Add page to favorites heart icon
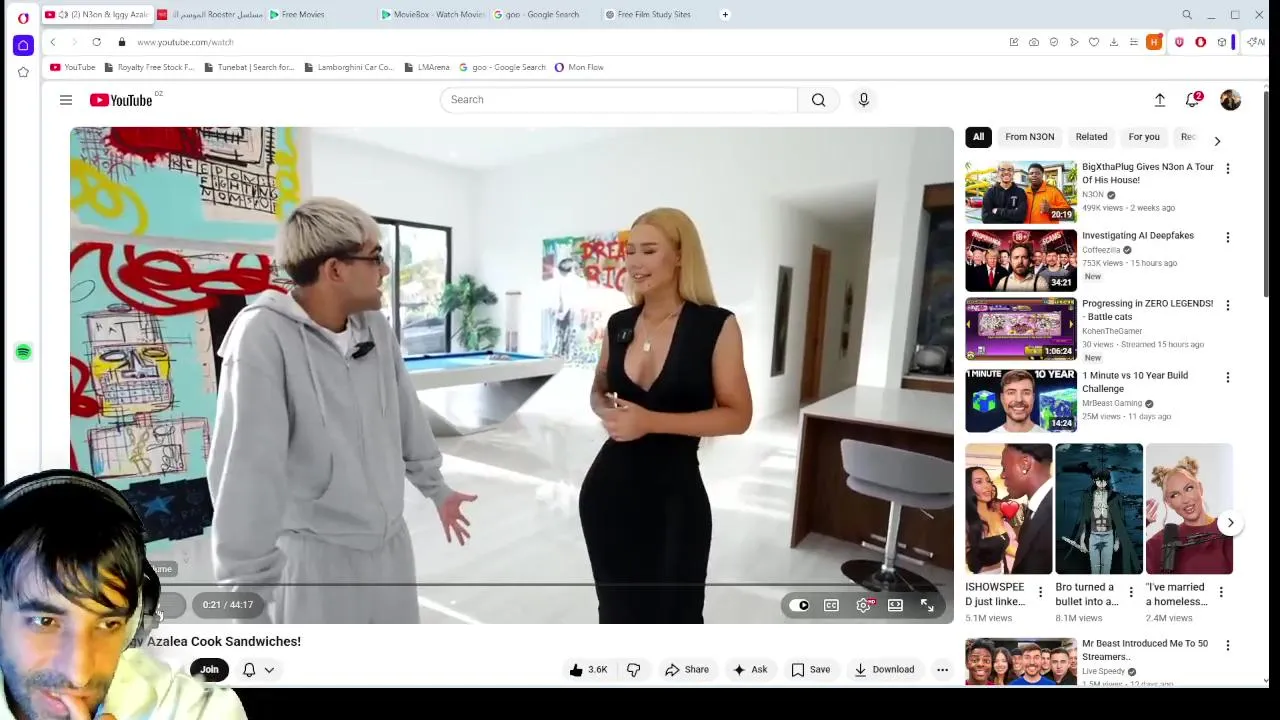Viewport: 1280px width, 720px height. (1094, 42)
